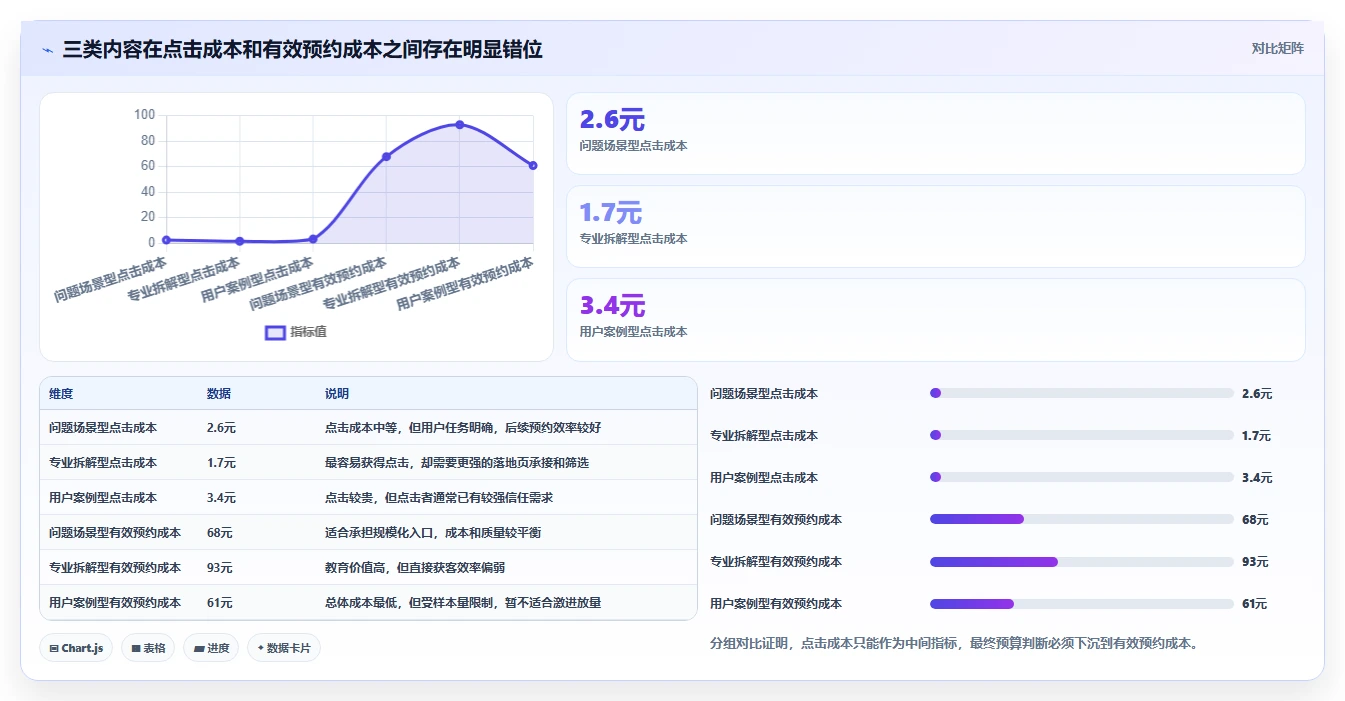Screen dimensions: 1345x701
Task: Click table cell 专业拆解型有效预约成本
Action: 115,568
